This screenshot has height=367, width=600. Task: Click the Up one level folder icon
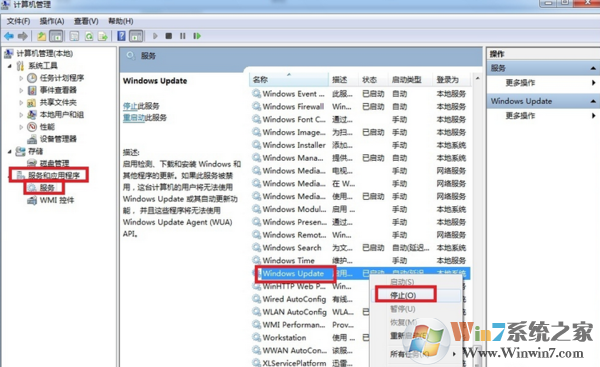point(41,36)
